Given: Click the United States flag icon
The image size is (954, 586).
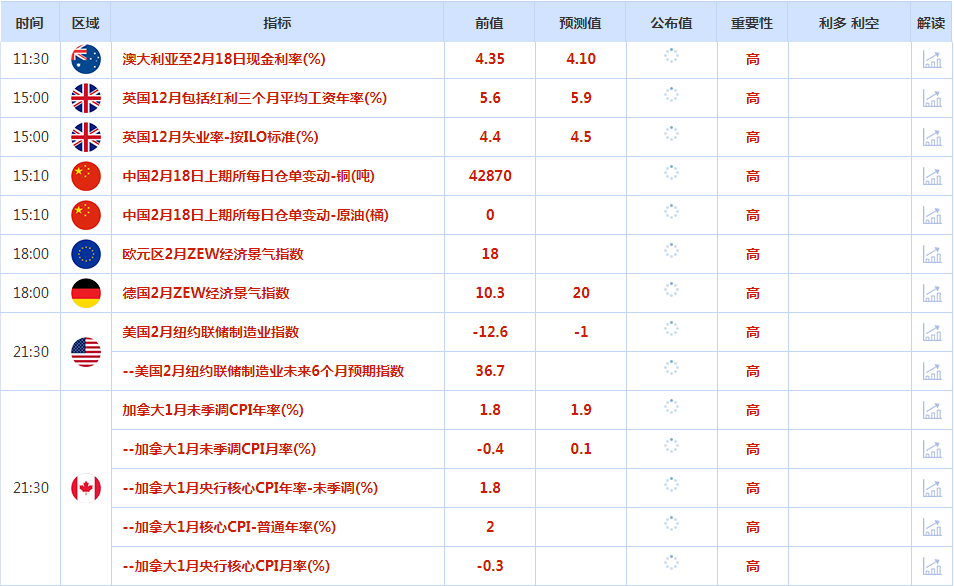Looking at the screenshot, I should (86, 352).
